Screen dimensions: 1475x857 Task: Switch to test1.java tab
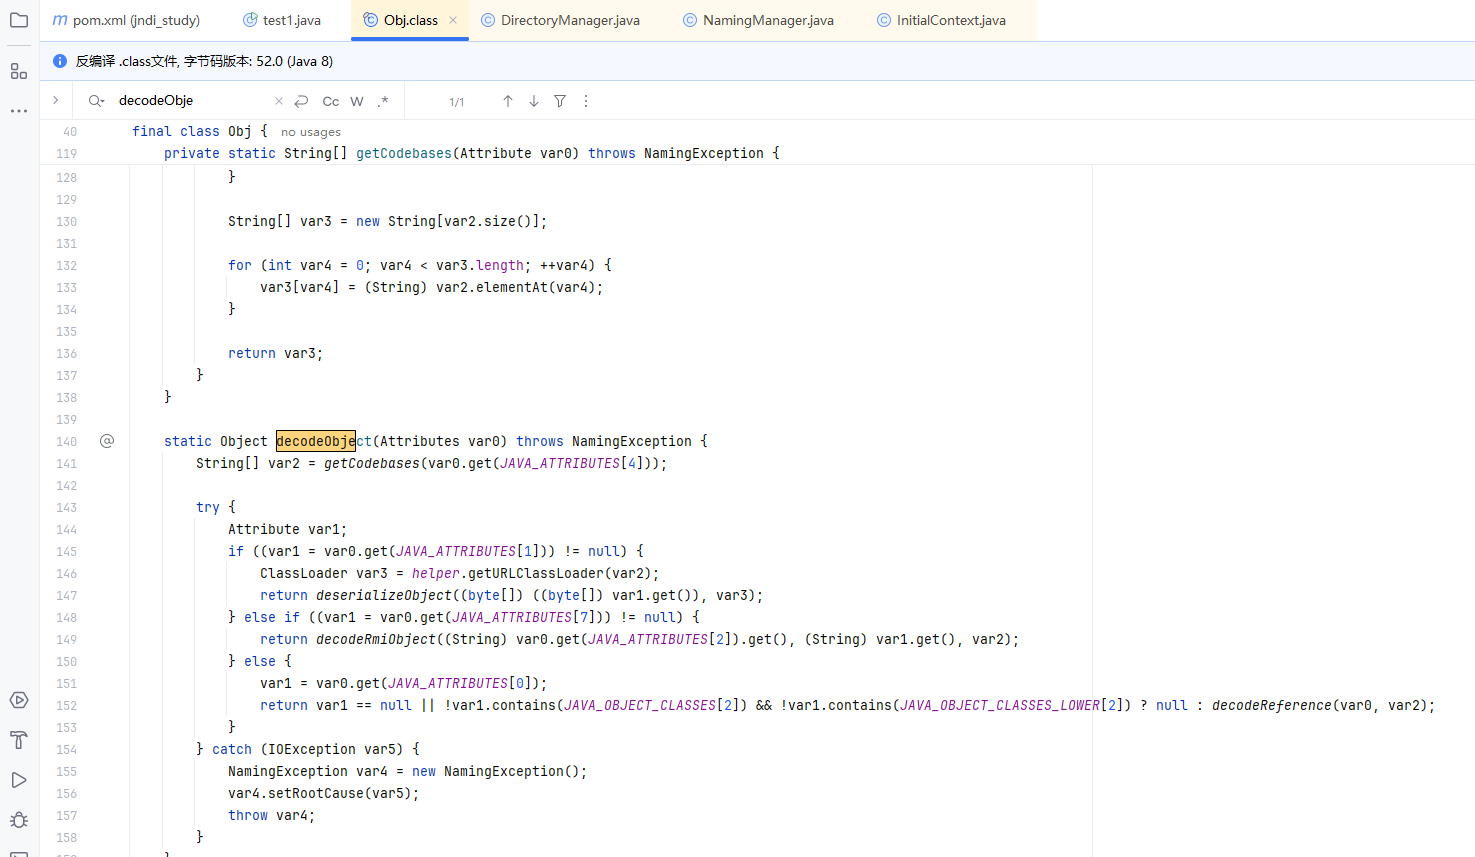point(281,20)
